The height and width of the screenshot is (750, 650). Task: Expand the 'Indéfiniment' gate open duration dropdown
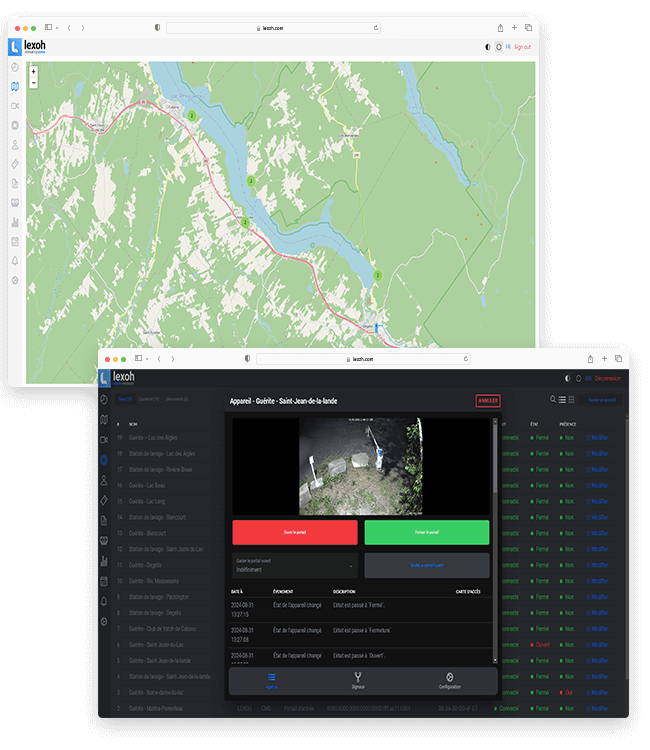point(294,566)
